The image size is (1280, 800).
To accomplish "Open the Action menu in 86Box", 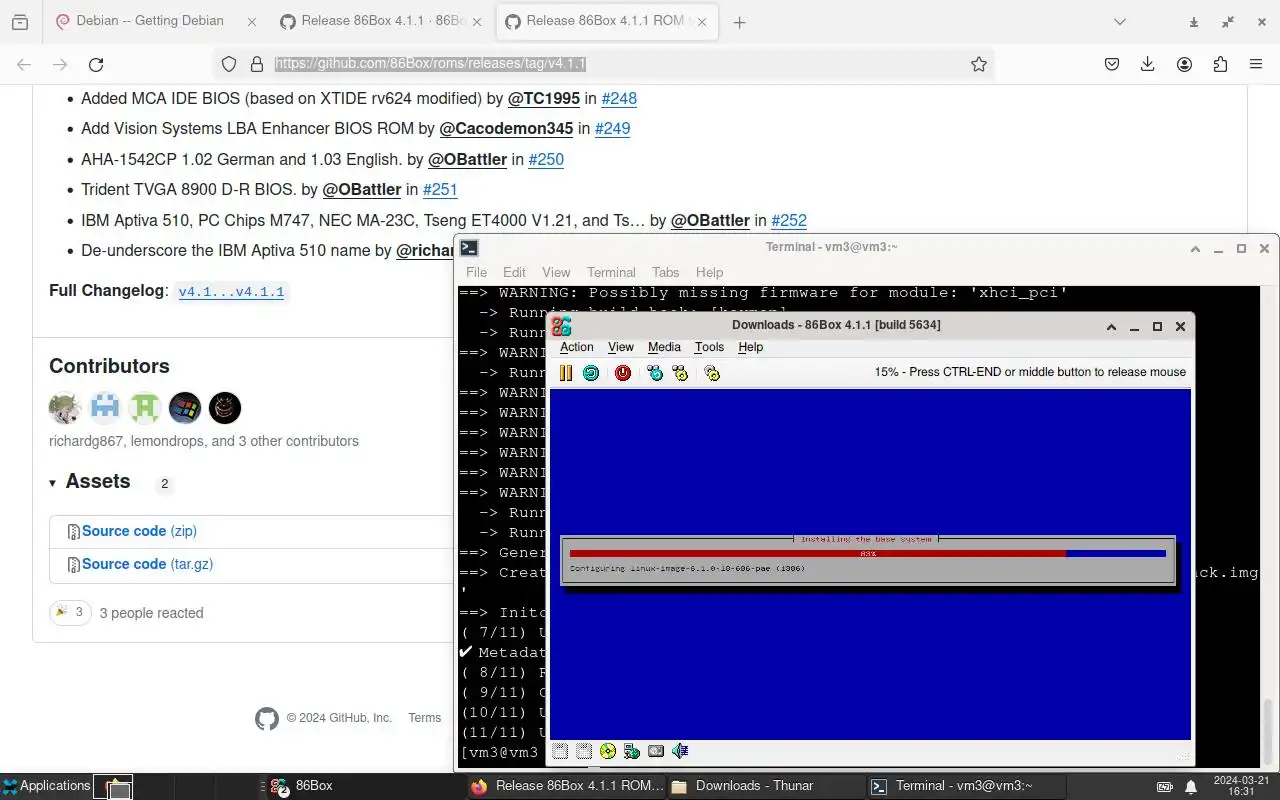I will point(576,347).
